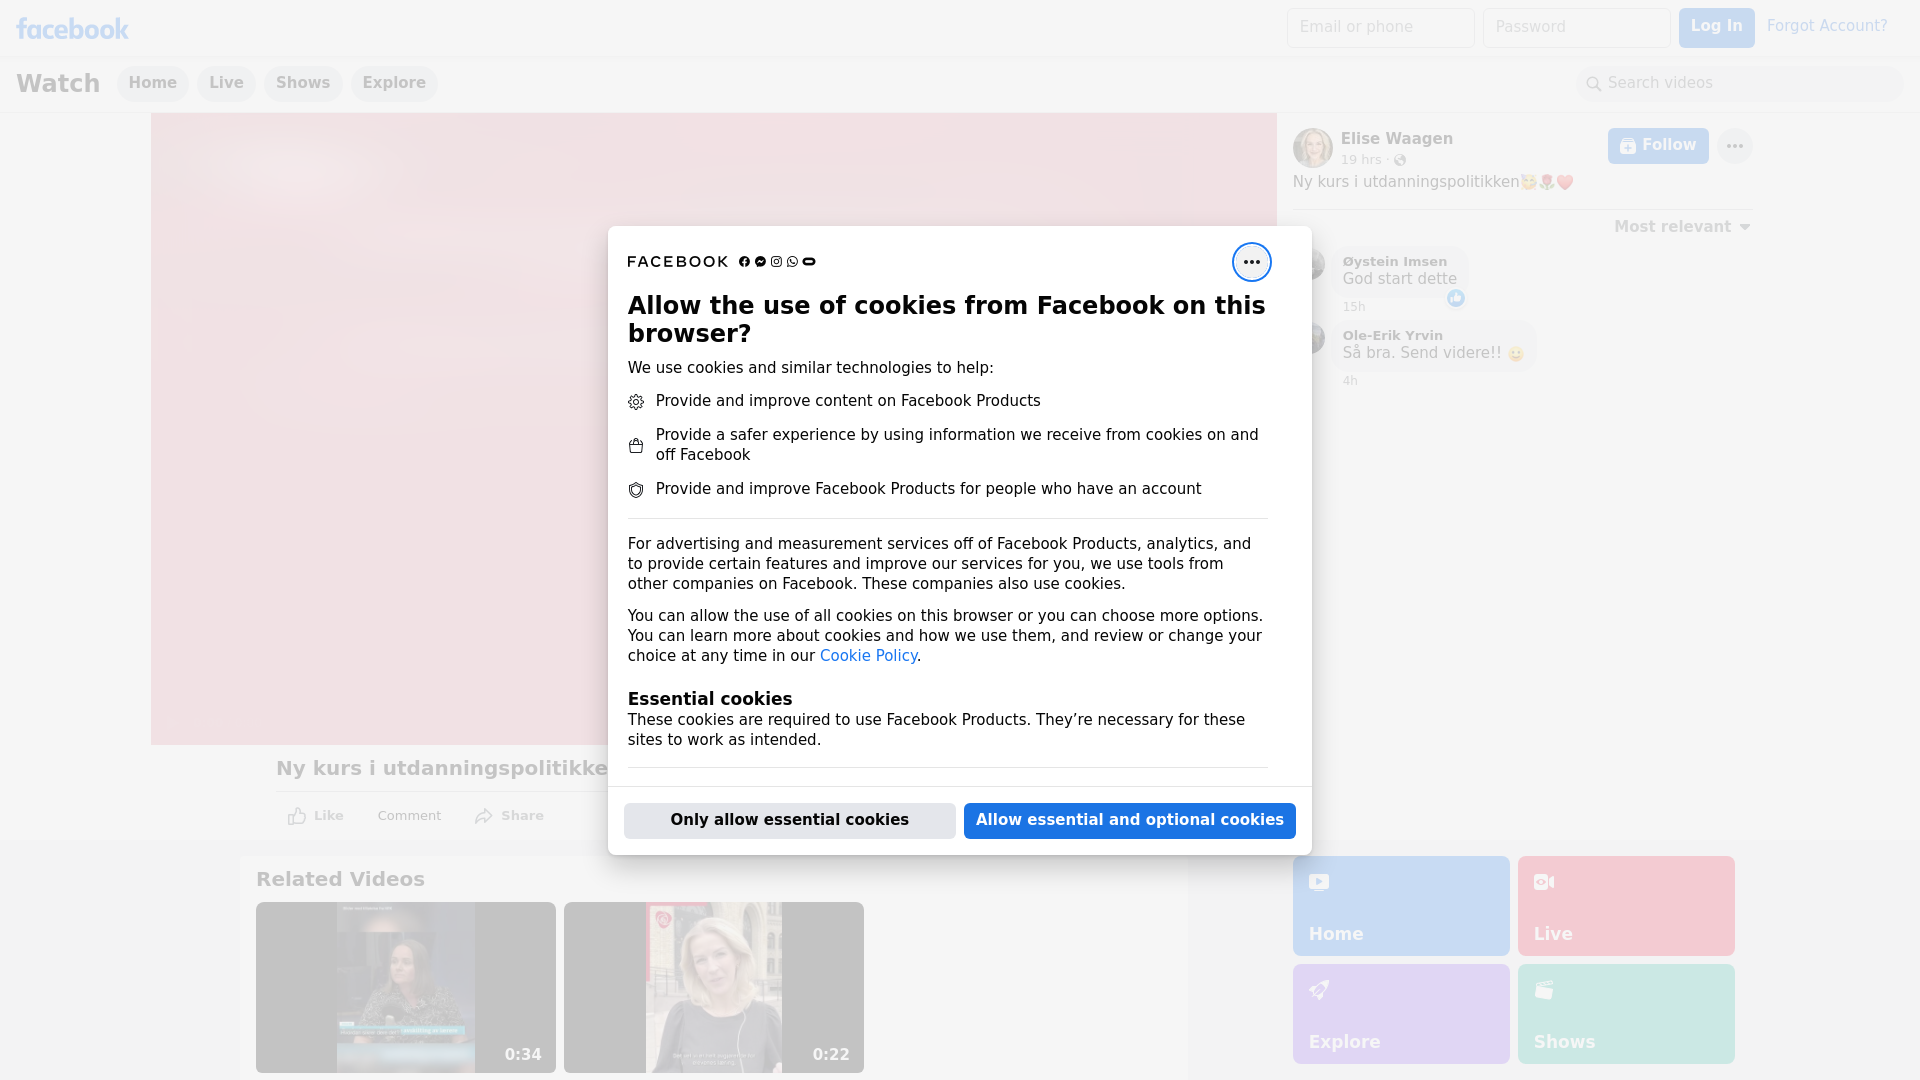Click the Live tile camera icon

tap(1544, 882)
